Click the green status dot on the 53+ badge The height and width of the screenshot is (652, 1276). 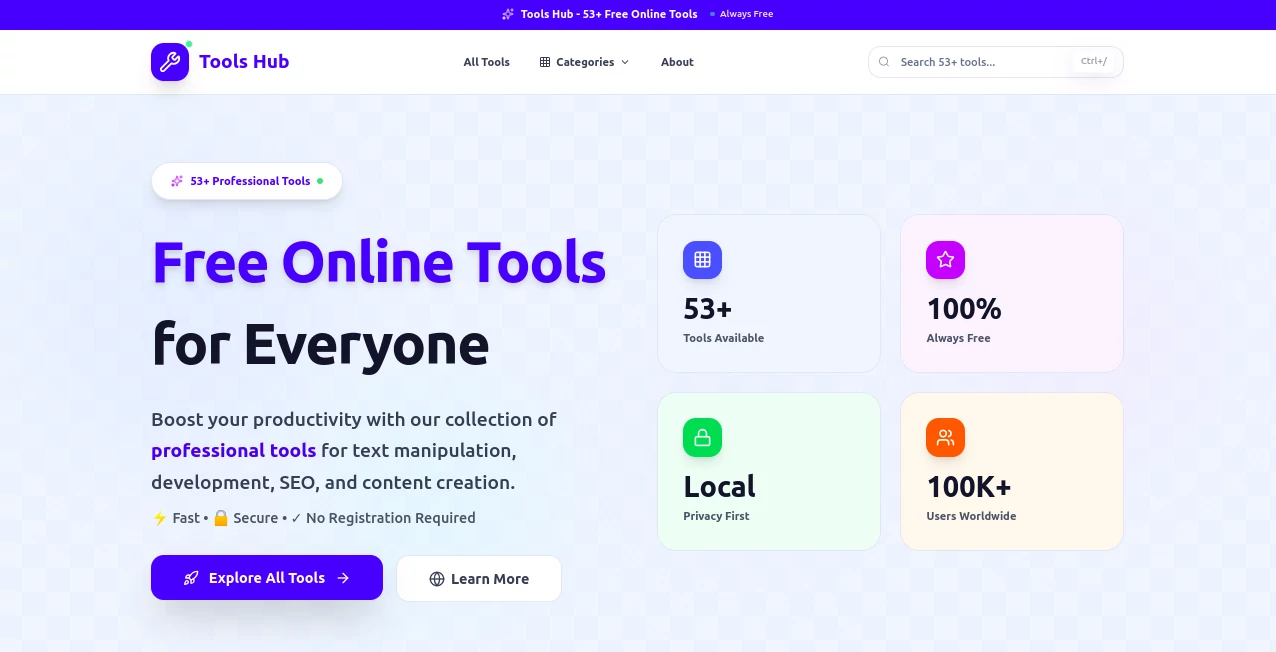pyautogui.click(x=320, y=181)
